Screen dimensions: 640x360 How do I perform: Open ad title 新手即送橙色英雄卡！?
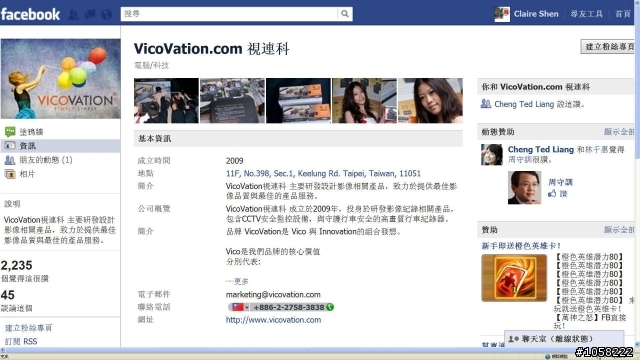point(522,246)
